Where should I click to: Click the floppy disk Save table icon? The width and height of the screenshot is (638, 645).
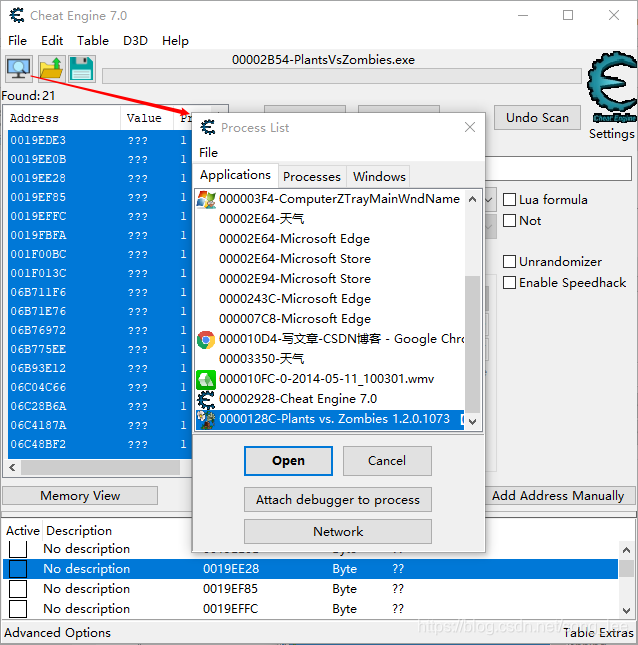point(82,69)
